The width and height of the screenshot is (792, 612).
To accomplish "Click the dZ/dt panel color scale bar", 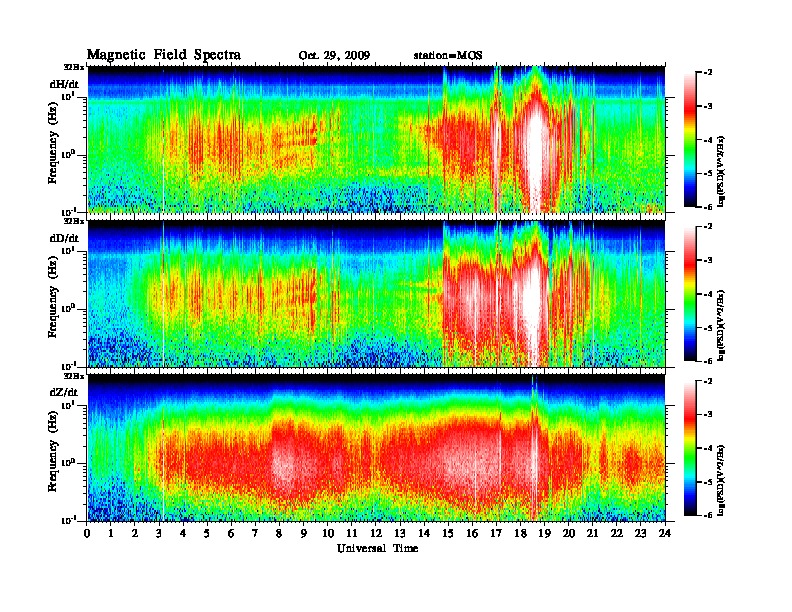I will click(x=689, y=448).
